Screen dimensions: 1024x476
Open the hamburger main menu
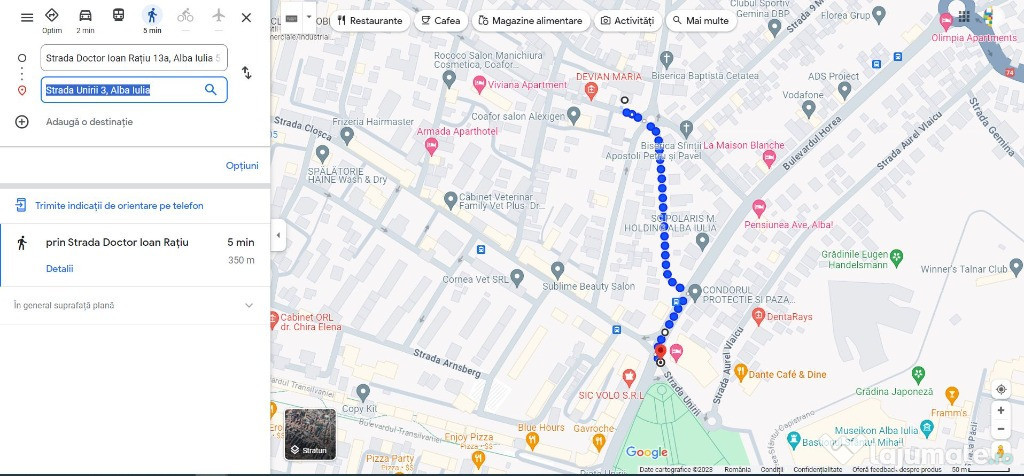point(27,18)
